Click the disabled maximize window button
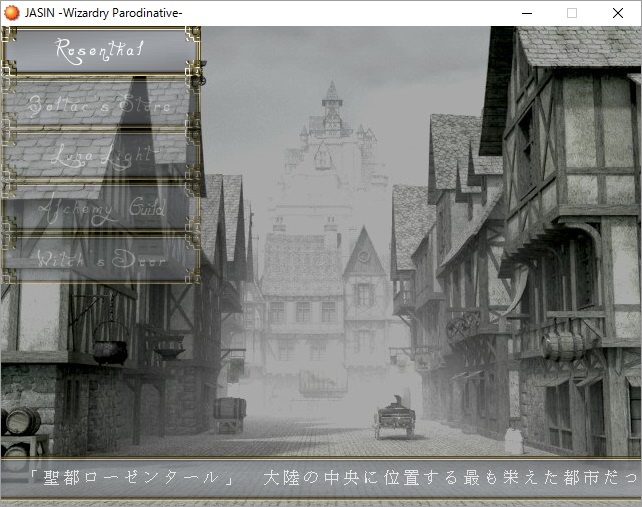The image size is (642, 507). click(572, 13)
